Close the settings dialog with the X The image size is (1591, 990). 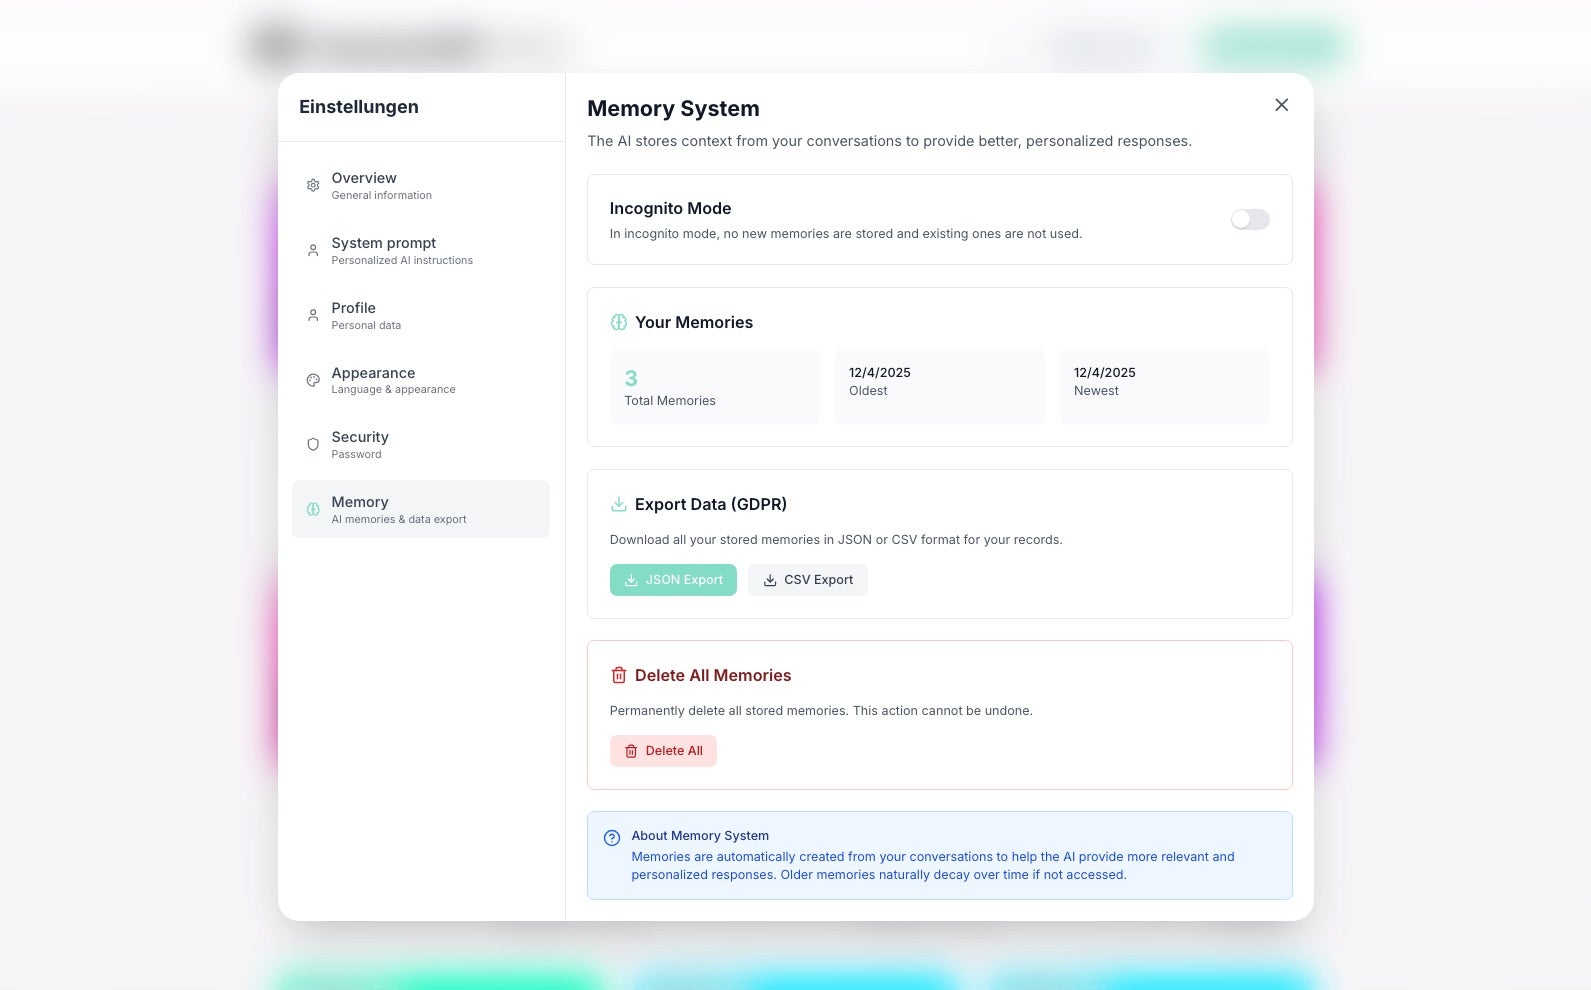coord(1281,105)
